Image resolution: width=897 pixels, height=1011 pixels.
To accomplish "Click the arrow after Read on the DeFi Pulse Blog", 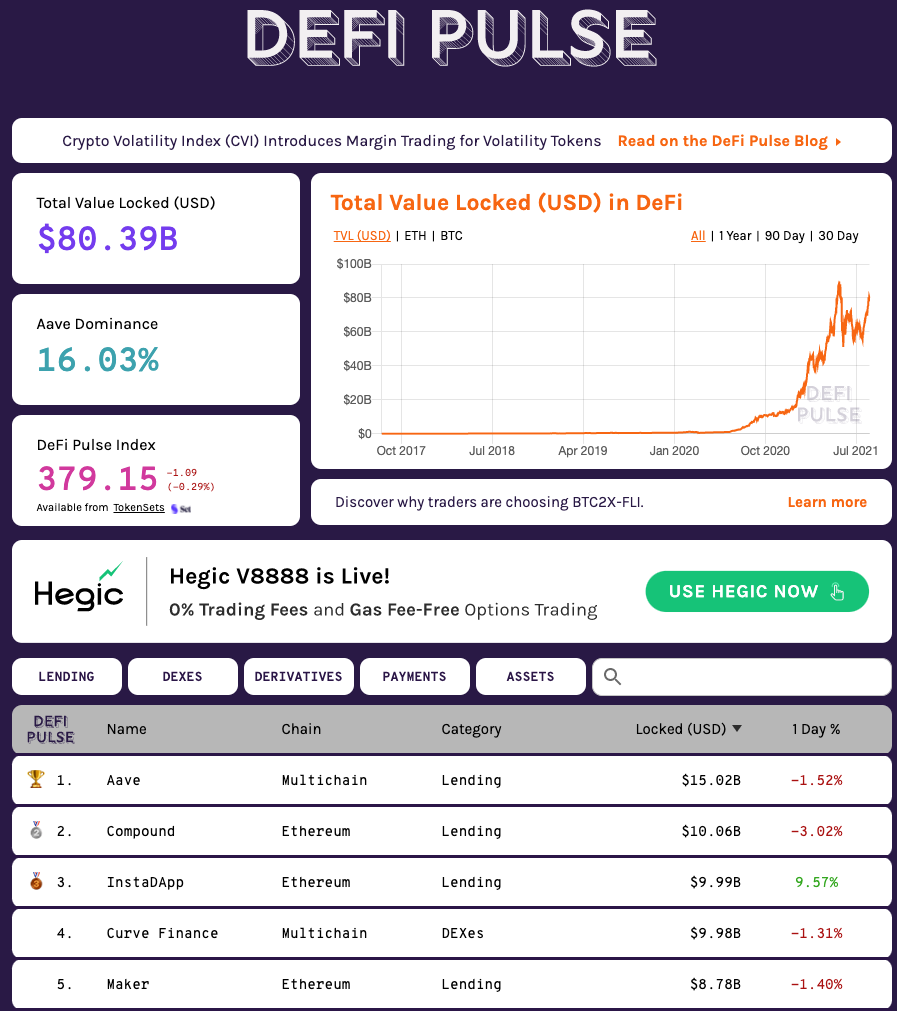I will 838,142.
